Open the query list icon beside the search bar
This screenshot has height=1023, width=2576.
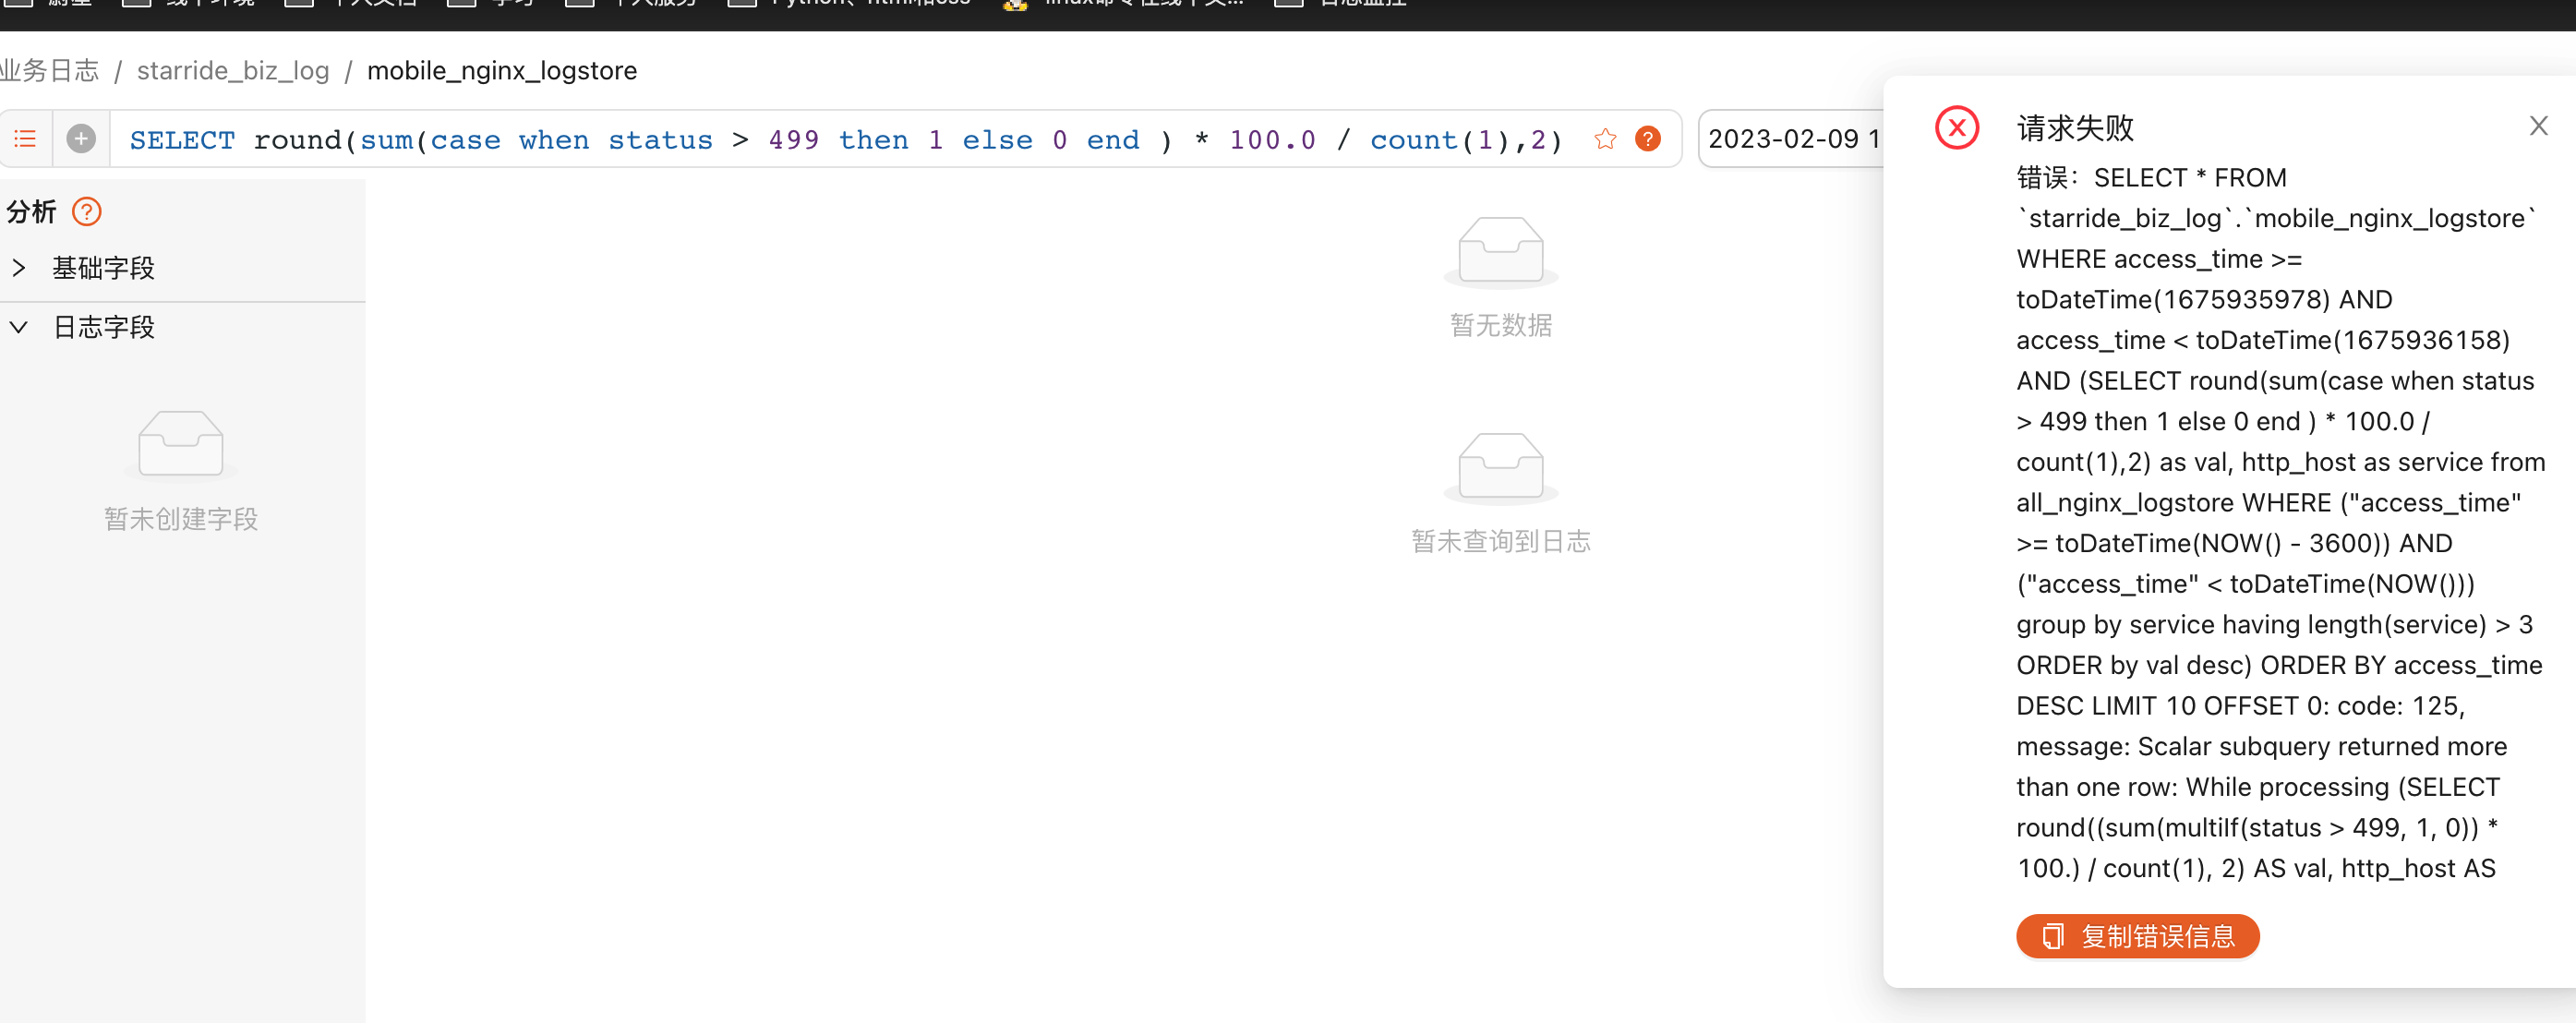point(25,138)
